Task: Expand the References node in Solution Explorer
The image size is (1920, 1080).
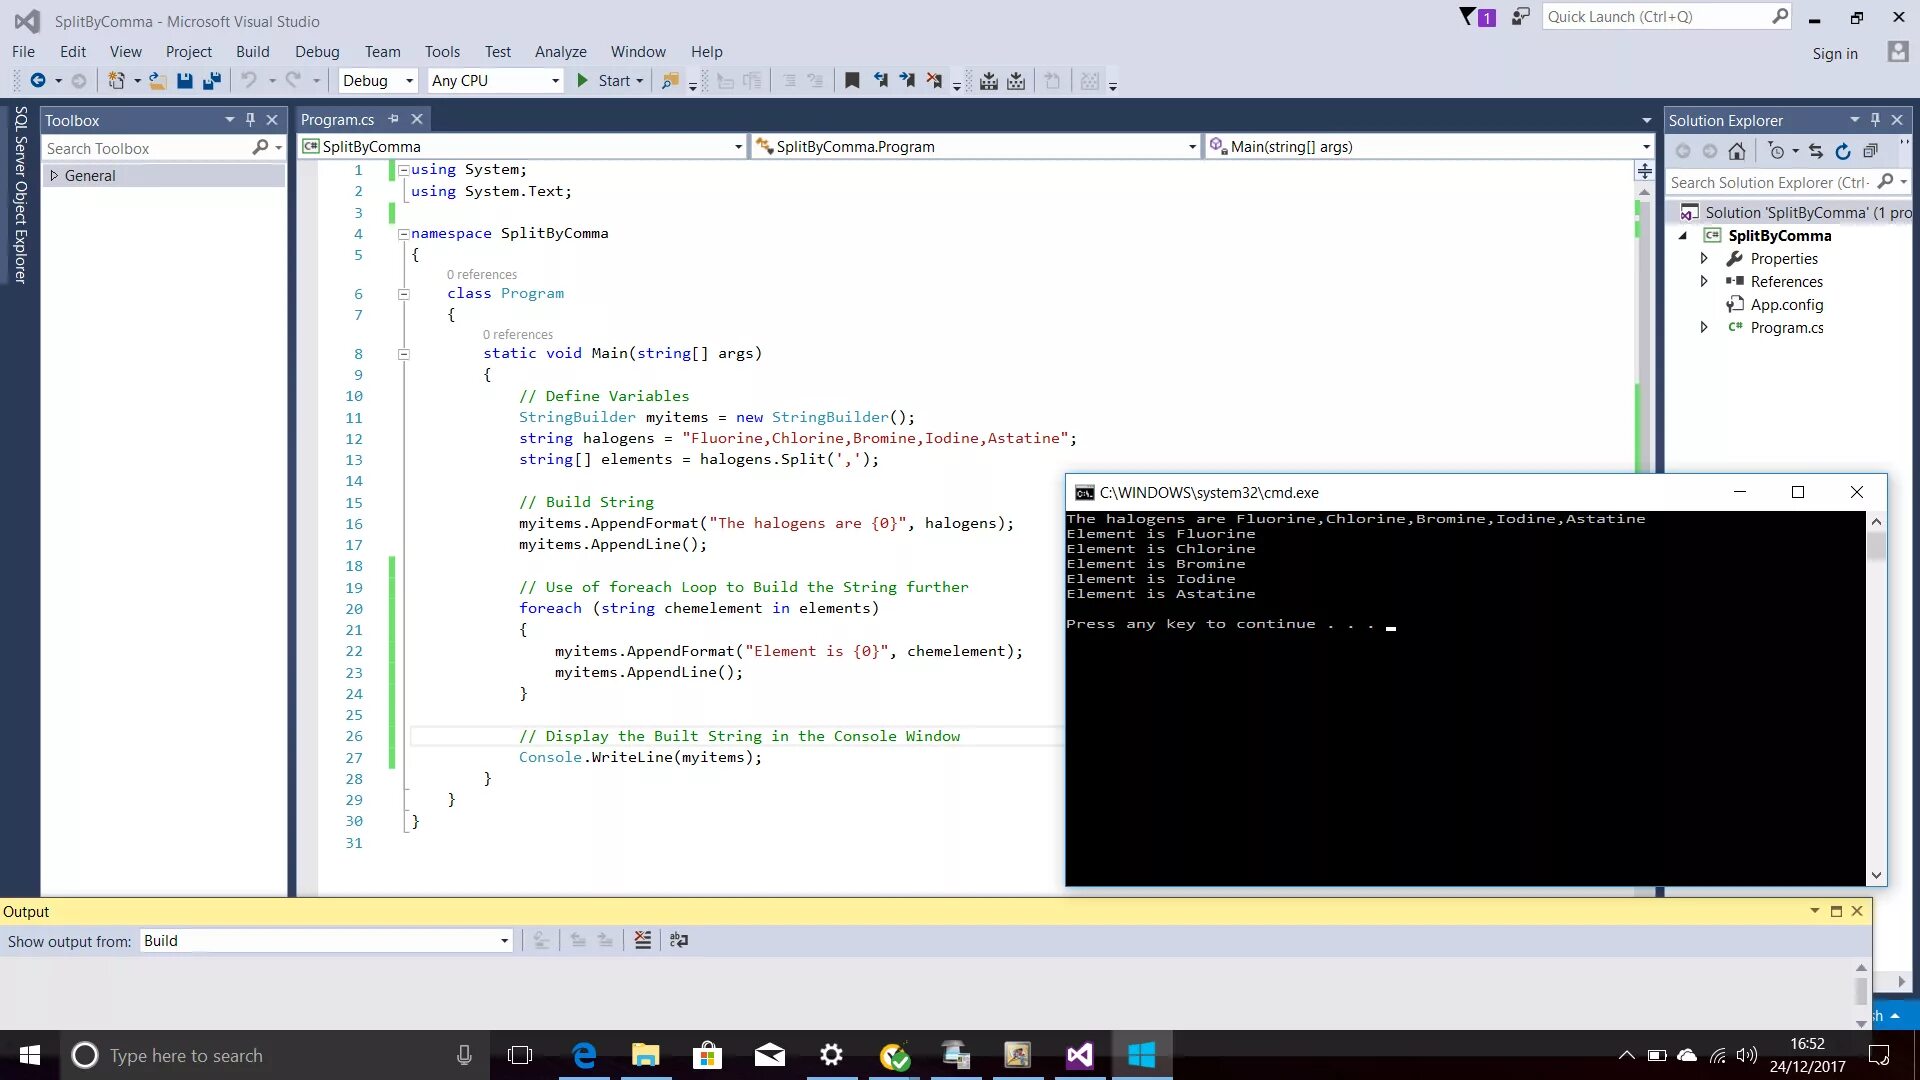Action: point(1704,282)
